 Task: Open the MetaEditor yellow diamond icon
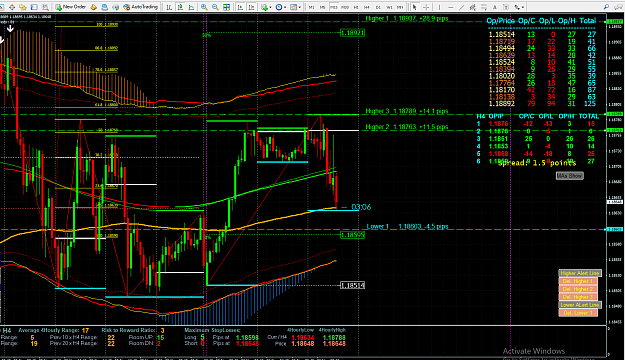[x=93, y=7]
